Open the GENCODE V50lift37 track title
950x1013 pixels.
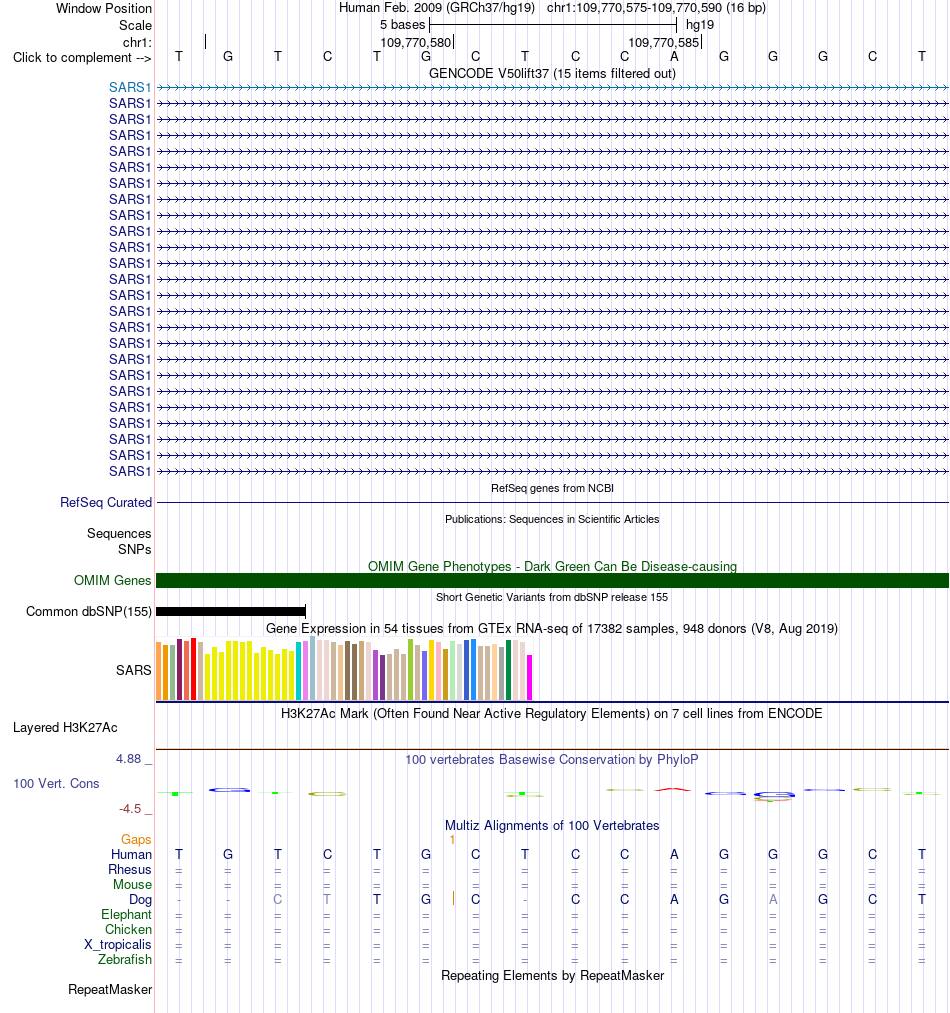click(x=552, y=74)
